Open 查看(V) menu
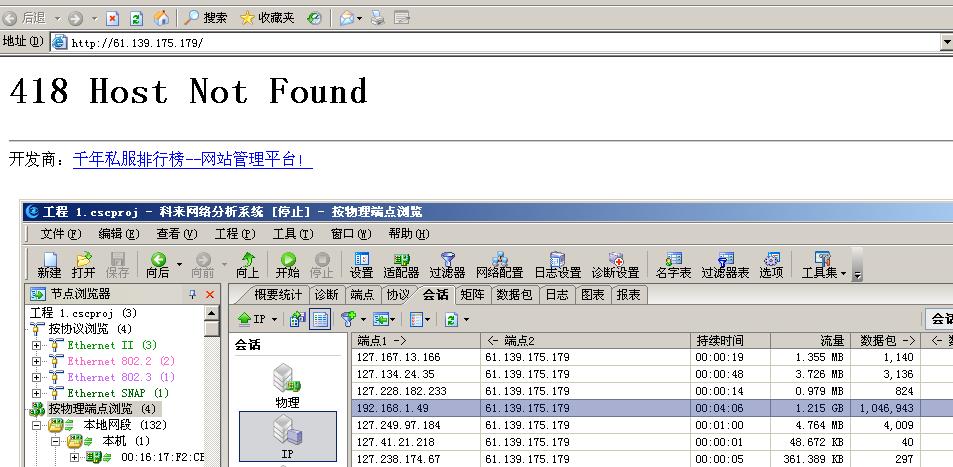This screenshot has height=467, width=953. pyautogui.click(x=177, y=234)
